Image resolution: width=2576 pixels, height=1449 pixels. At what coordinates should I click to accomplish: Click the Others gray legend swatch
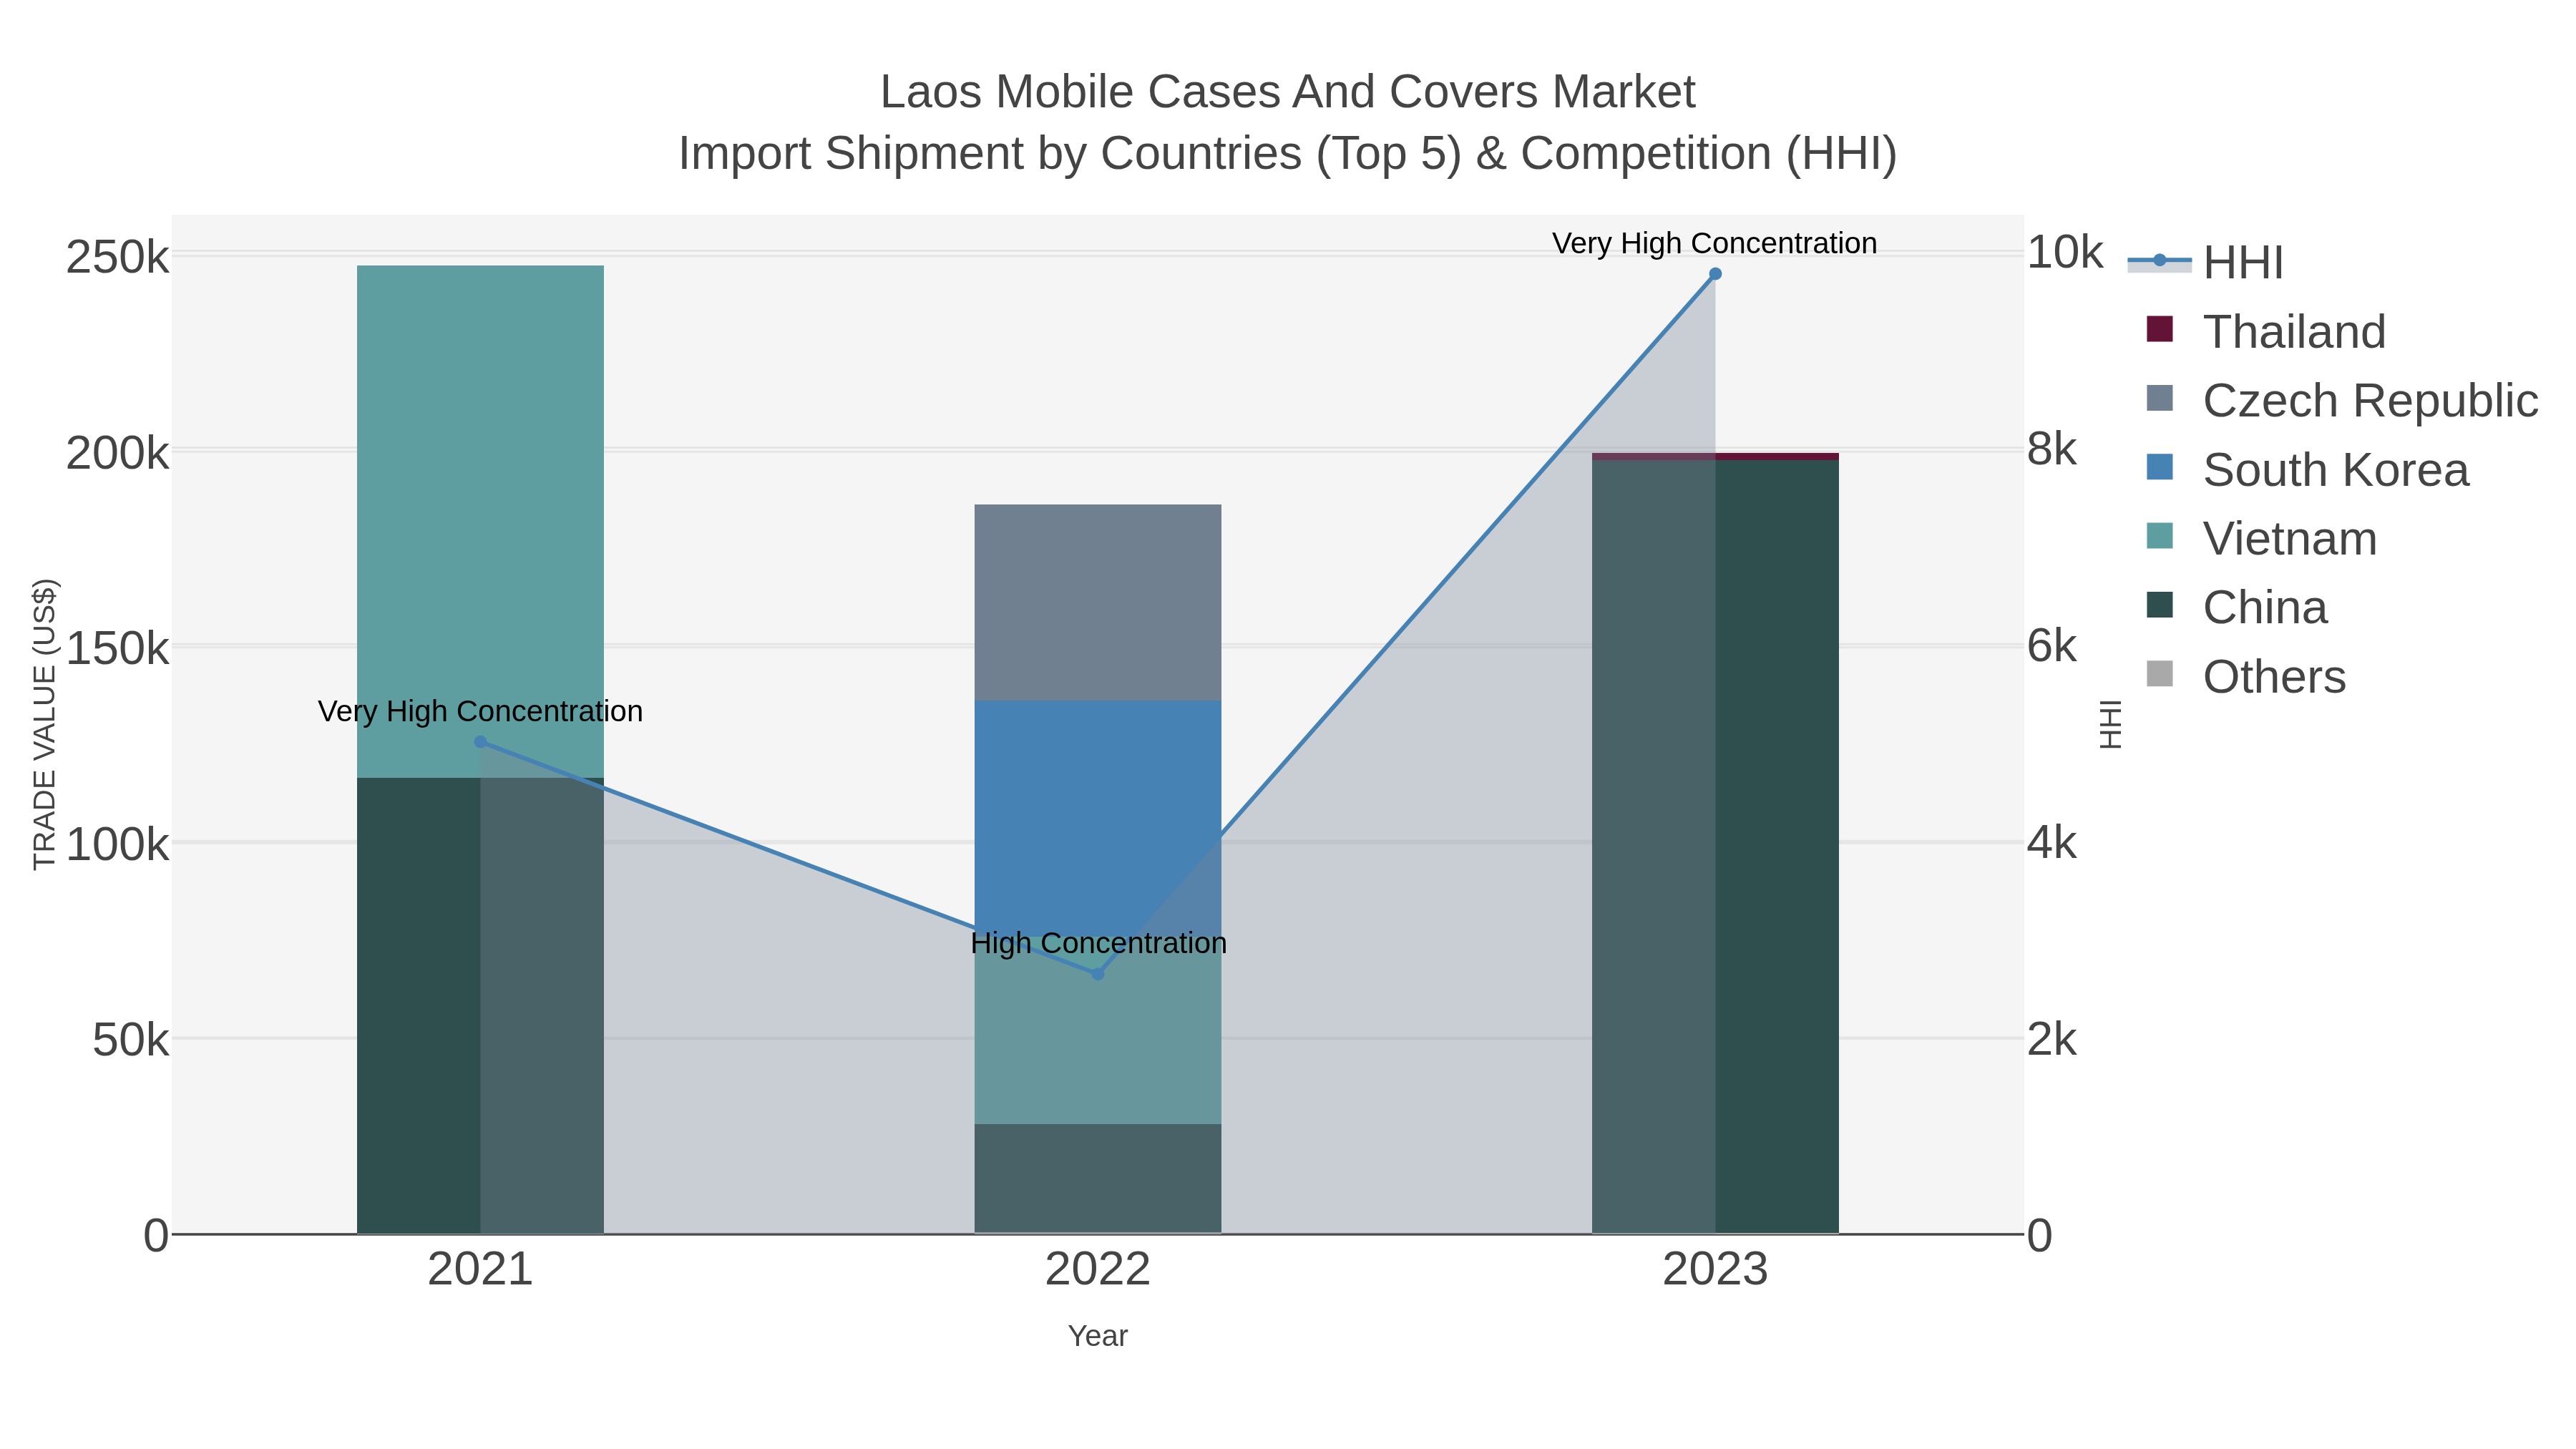(2160, 674)
